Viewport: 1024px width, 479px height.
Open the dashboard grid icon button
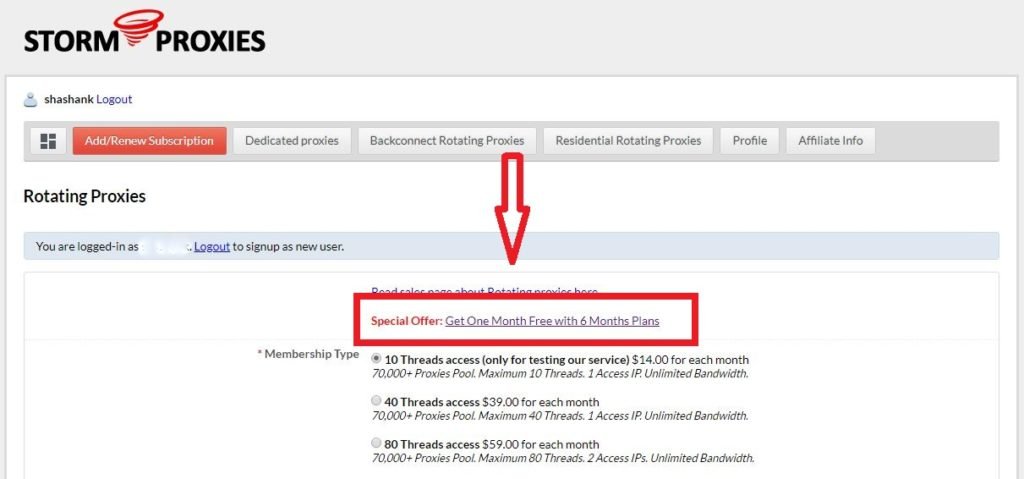point(48,140)
